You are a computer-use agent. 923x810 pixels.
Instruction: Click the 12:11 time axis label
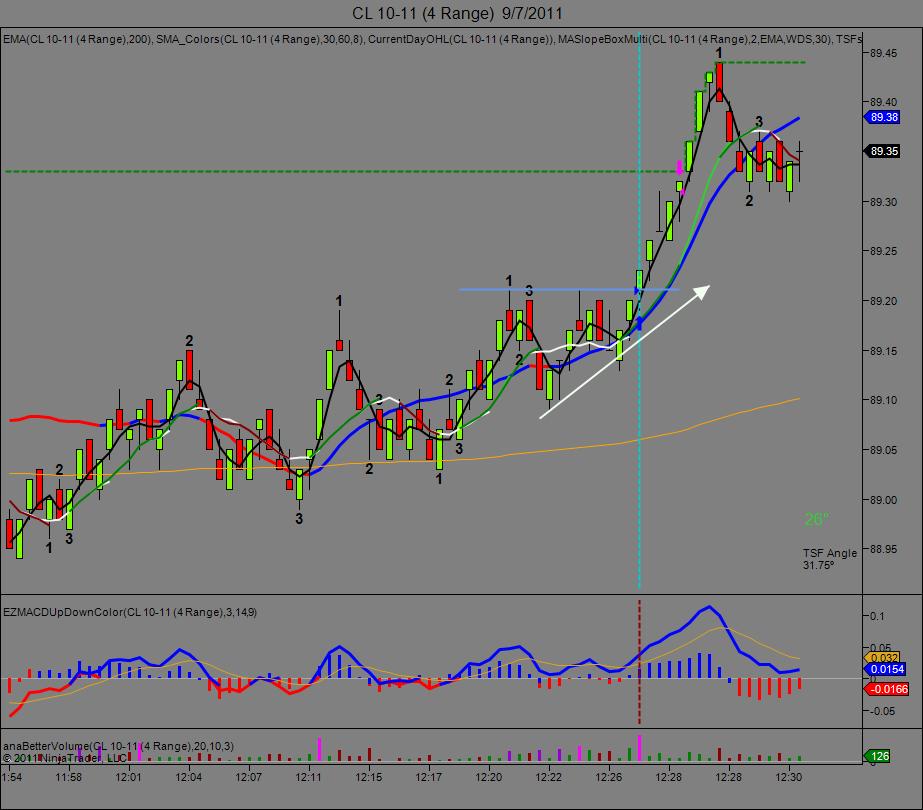click(x=308, y=778)
